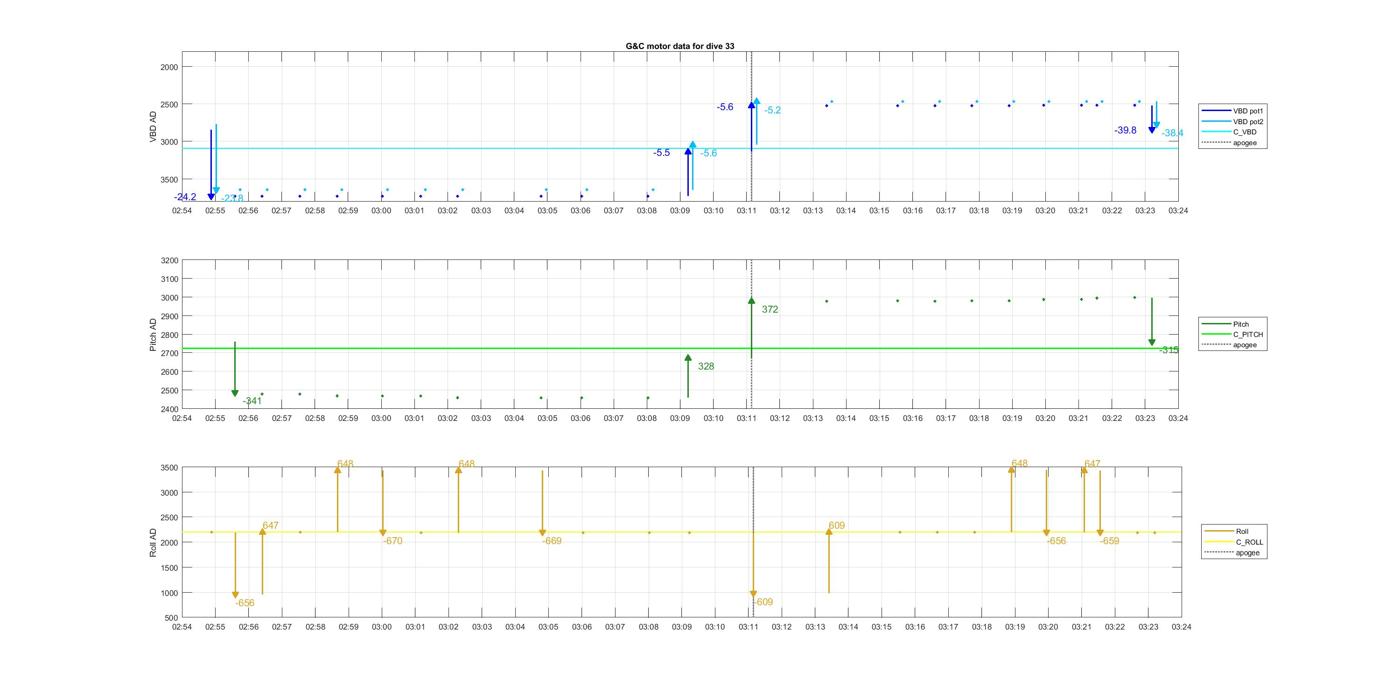The image size is (1400, 693).
Task: Click the "02:54" time tick under the VBD plot
Action: [182, 211]
